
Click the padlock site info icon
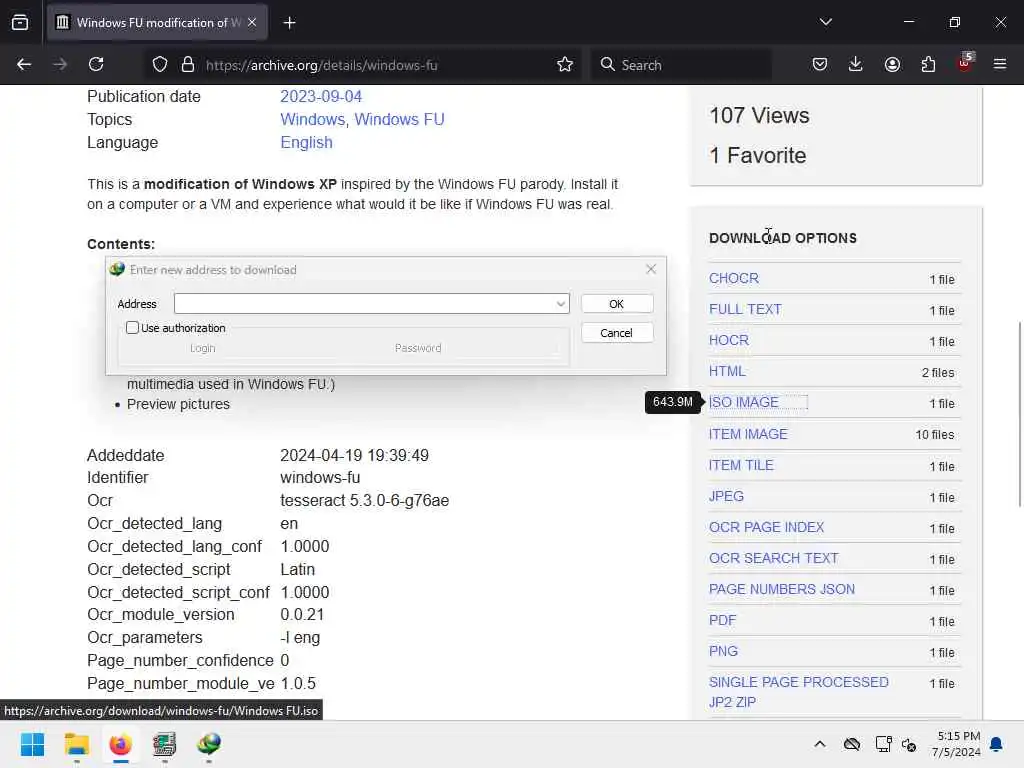click(188, 64)
